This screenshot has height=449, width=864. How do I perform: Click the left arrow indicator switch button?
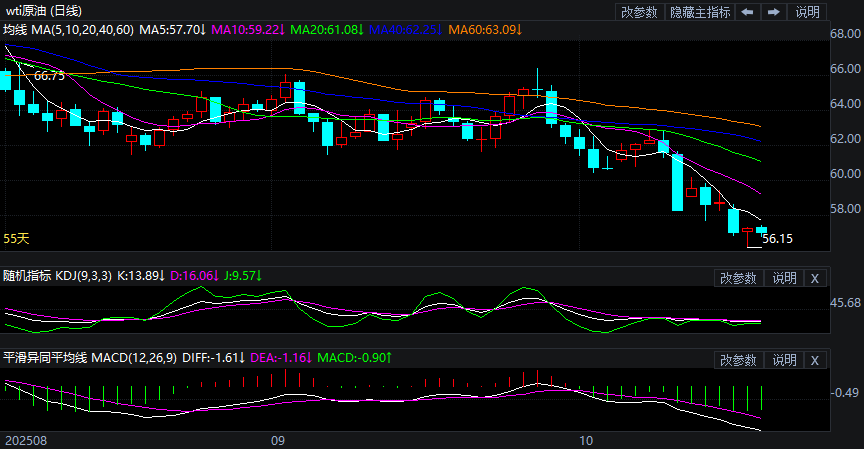pyautogui.click(x=748, y=12)
